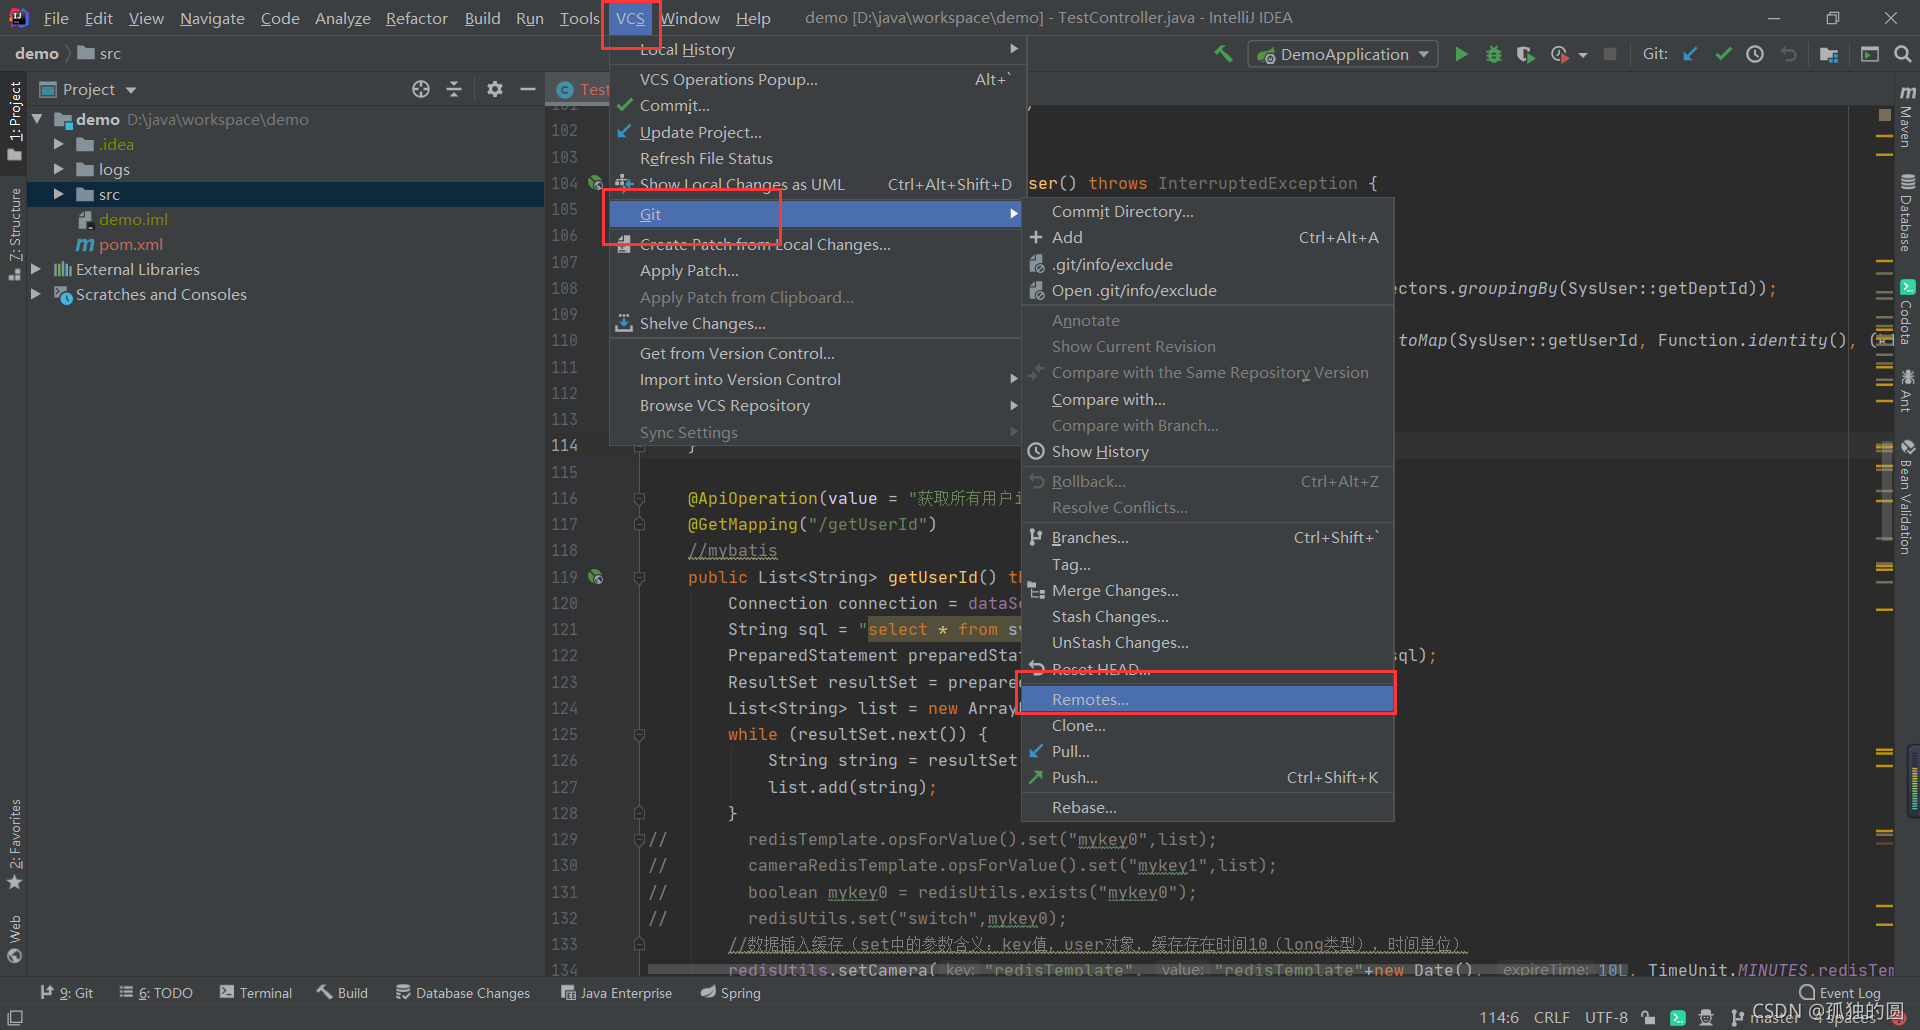Hide the Project panel with minus icon
This screenshot has width=1920, height=1030.
point(528,89)
